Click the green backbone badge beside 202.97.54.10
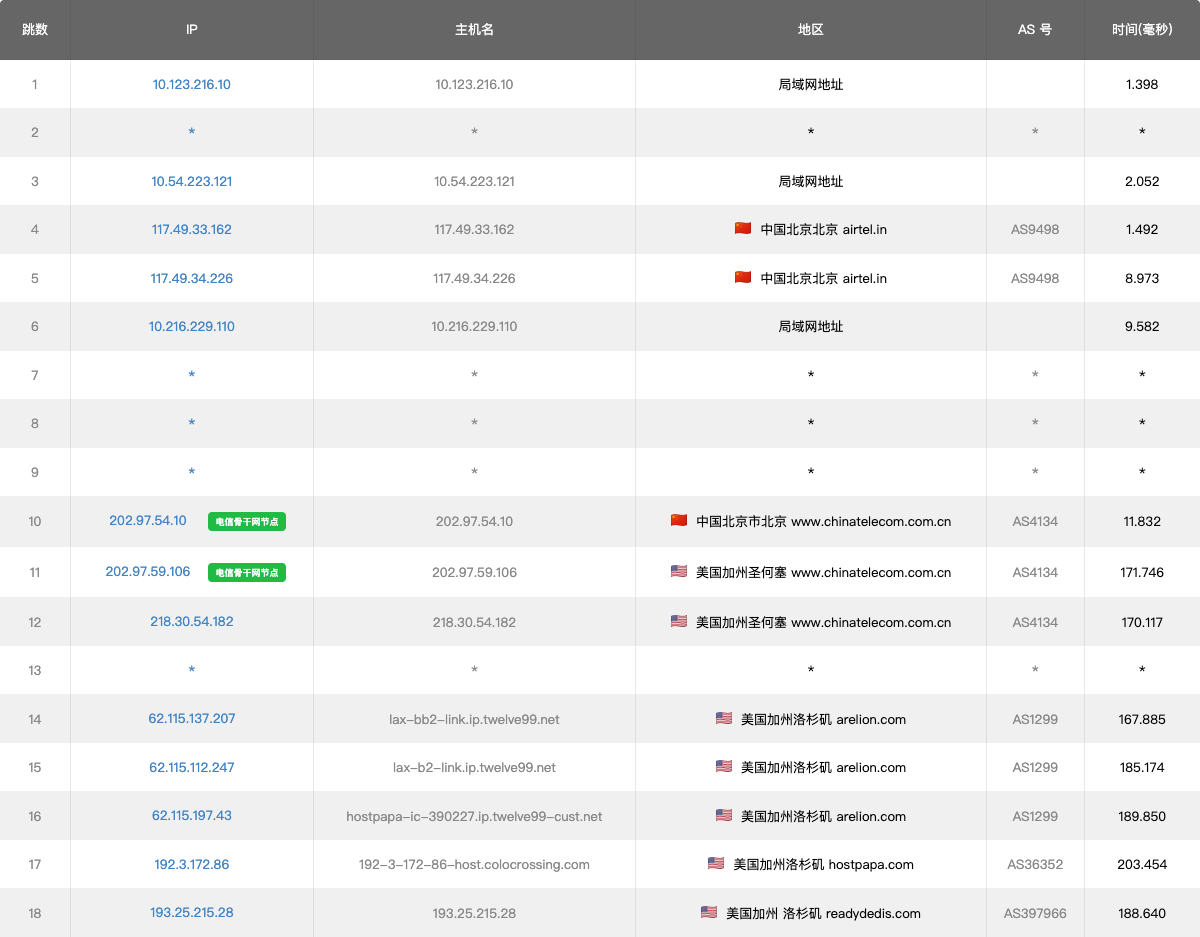The width and height of the screenshot is (1200, 937). pos(247,521)
